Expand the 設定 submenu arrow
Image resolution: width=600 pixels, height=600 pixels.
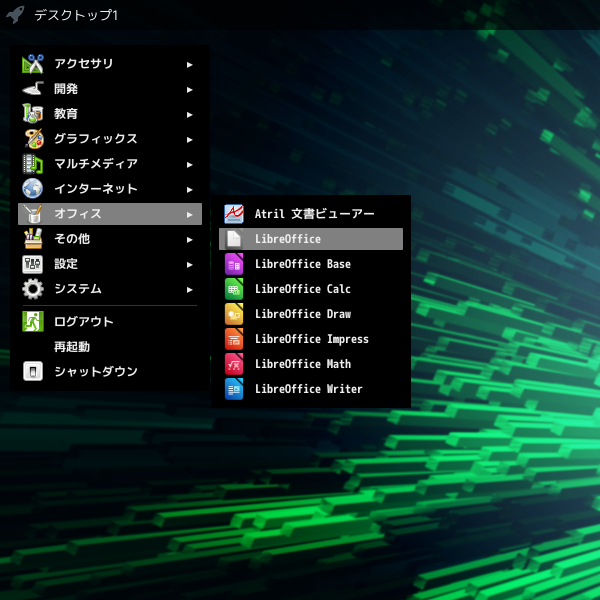(x=189, y=264)
